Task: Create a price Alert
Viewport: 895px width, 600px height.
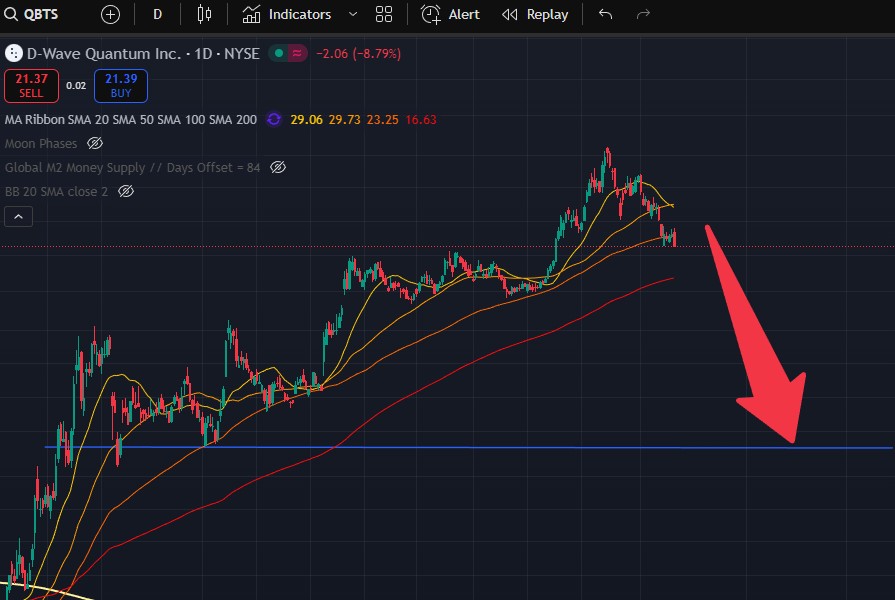Action: click(450, 14)
